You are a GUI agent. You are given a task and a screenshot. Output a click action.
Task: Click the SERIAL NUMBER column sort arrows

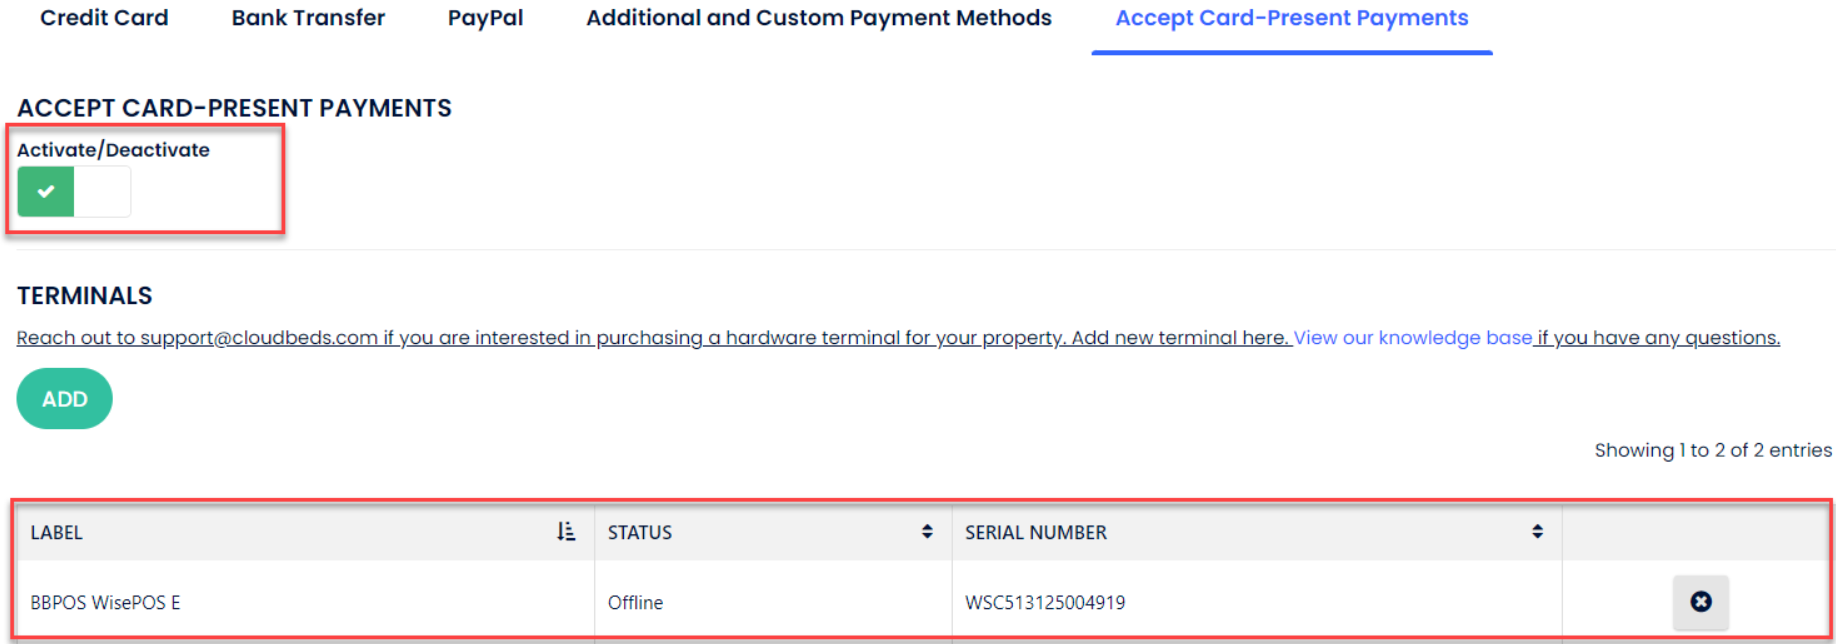(x=1537, y=532)
